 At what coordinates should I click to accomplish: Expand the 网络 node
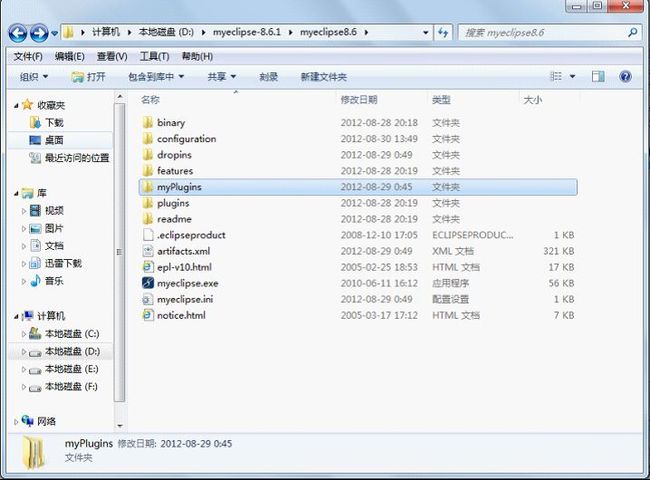(x=16, y=422)
